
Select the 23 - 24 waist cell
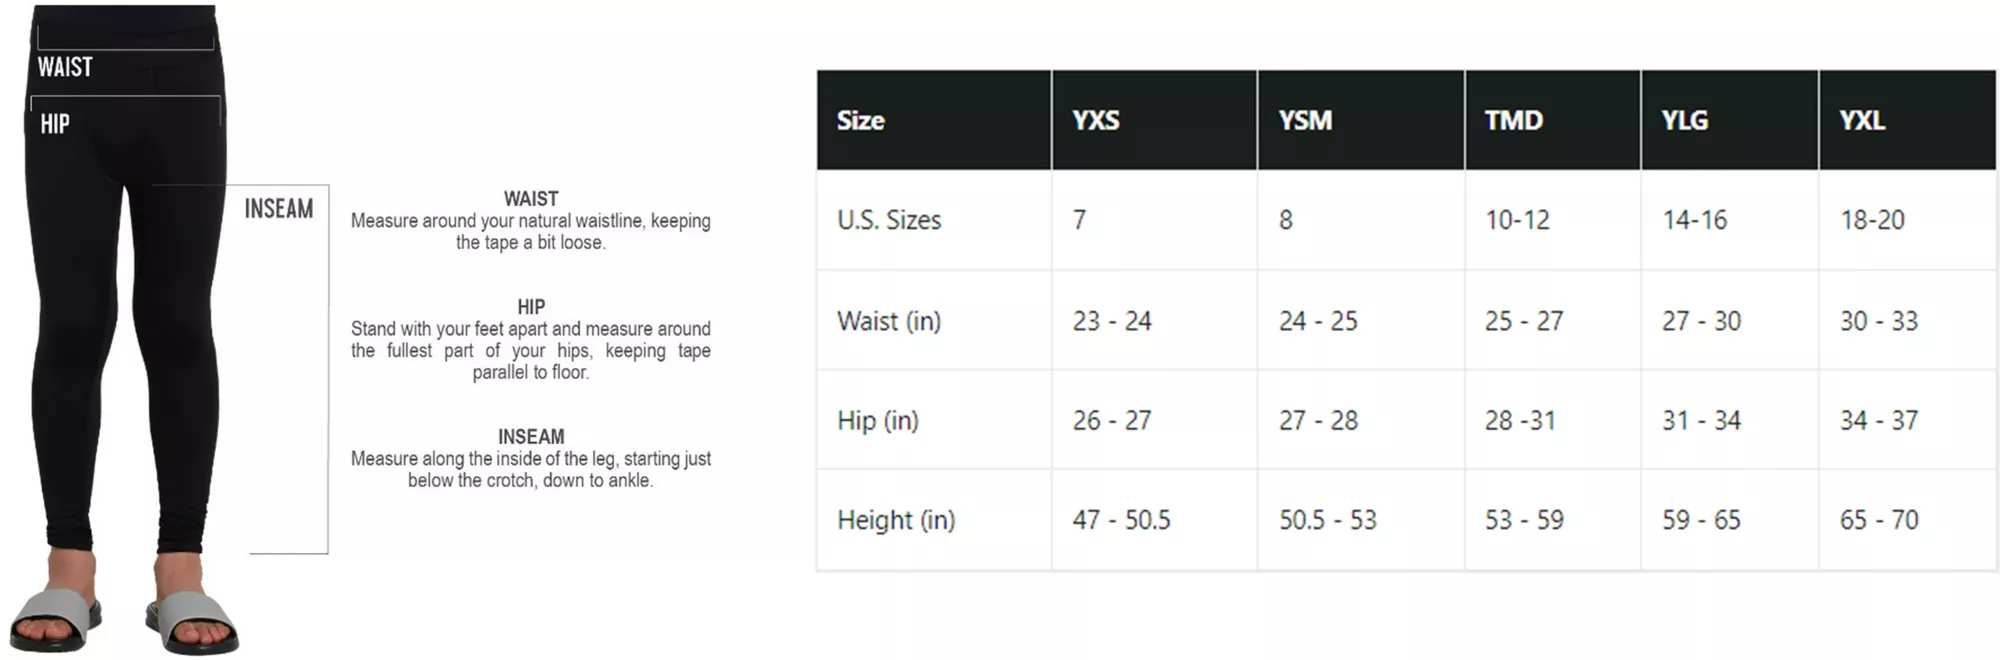(1112, 321)
